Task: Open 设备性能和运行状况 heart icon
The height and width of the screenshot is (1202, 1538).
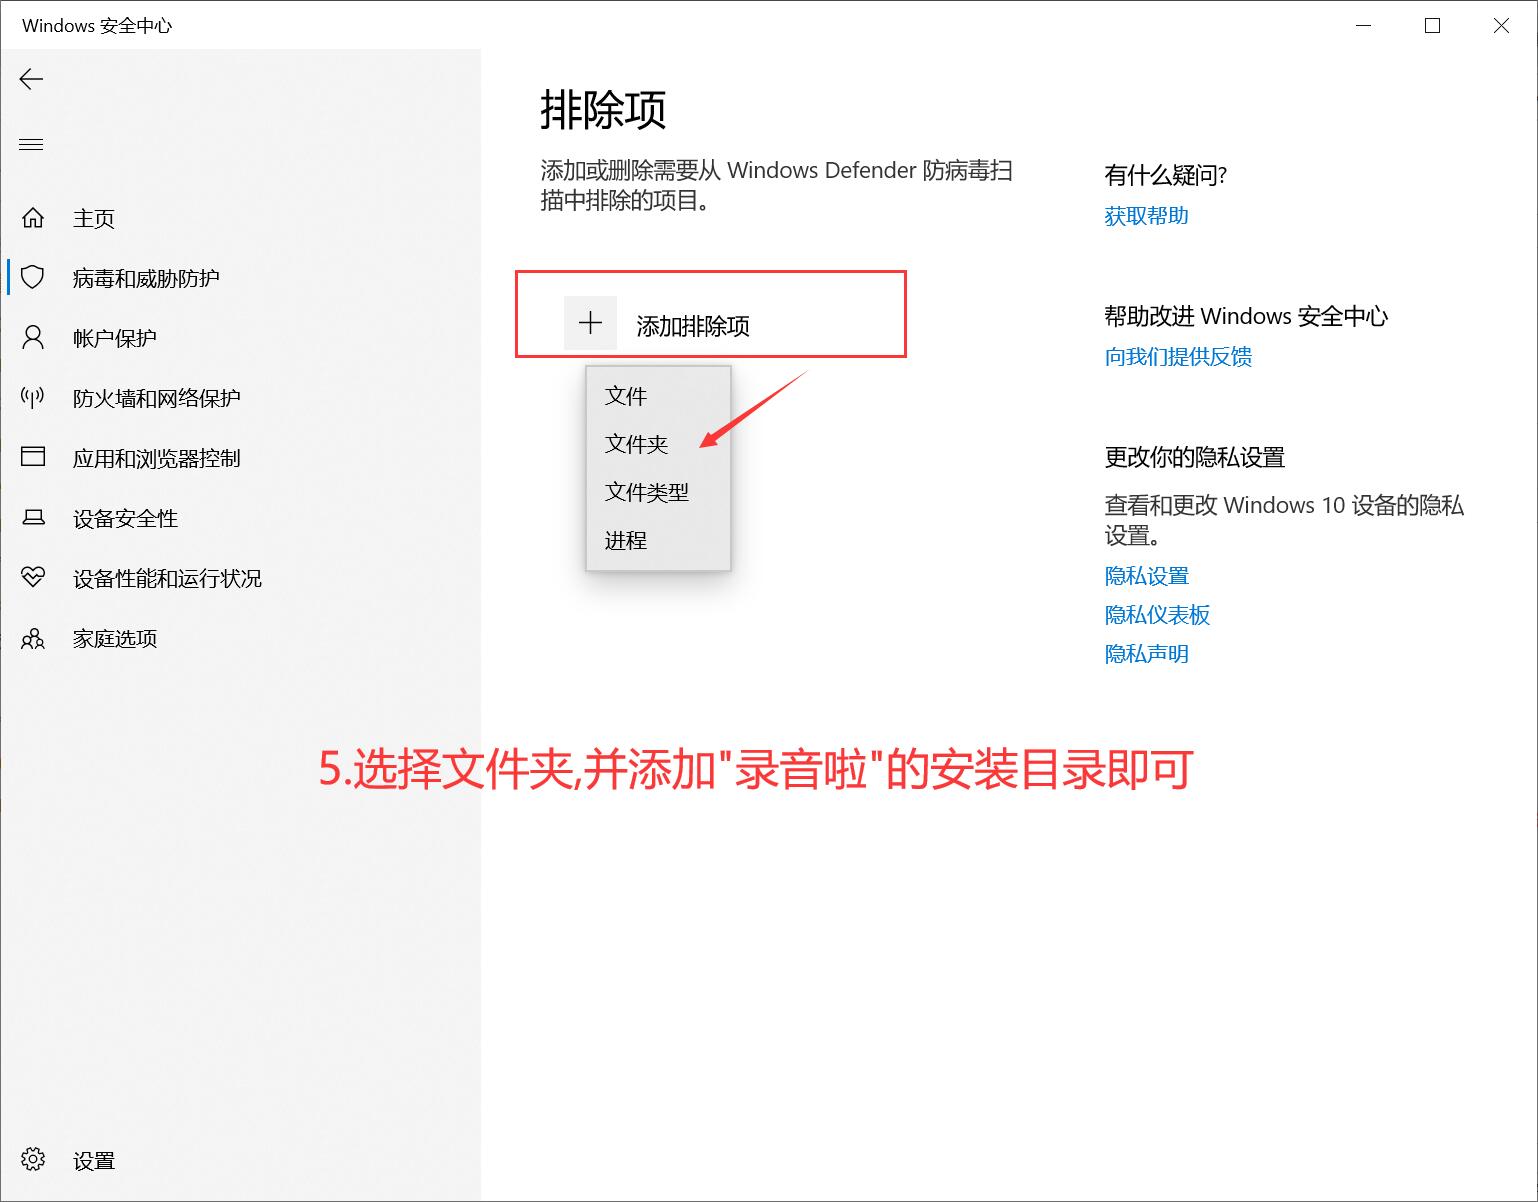Action: 33,577
